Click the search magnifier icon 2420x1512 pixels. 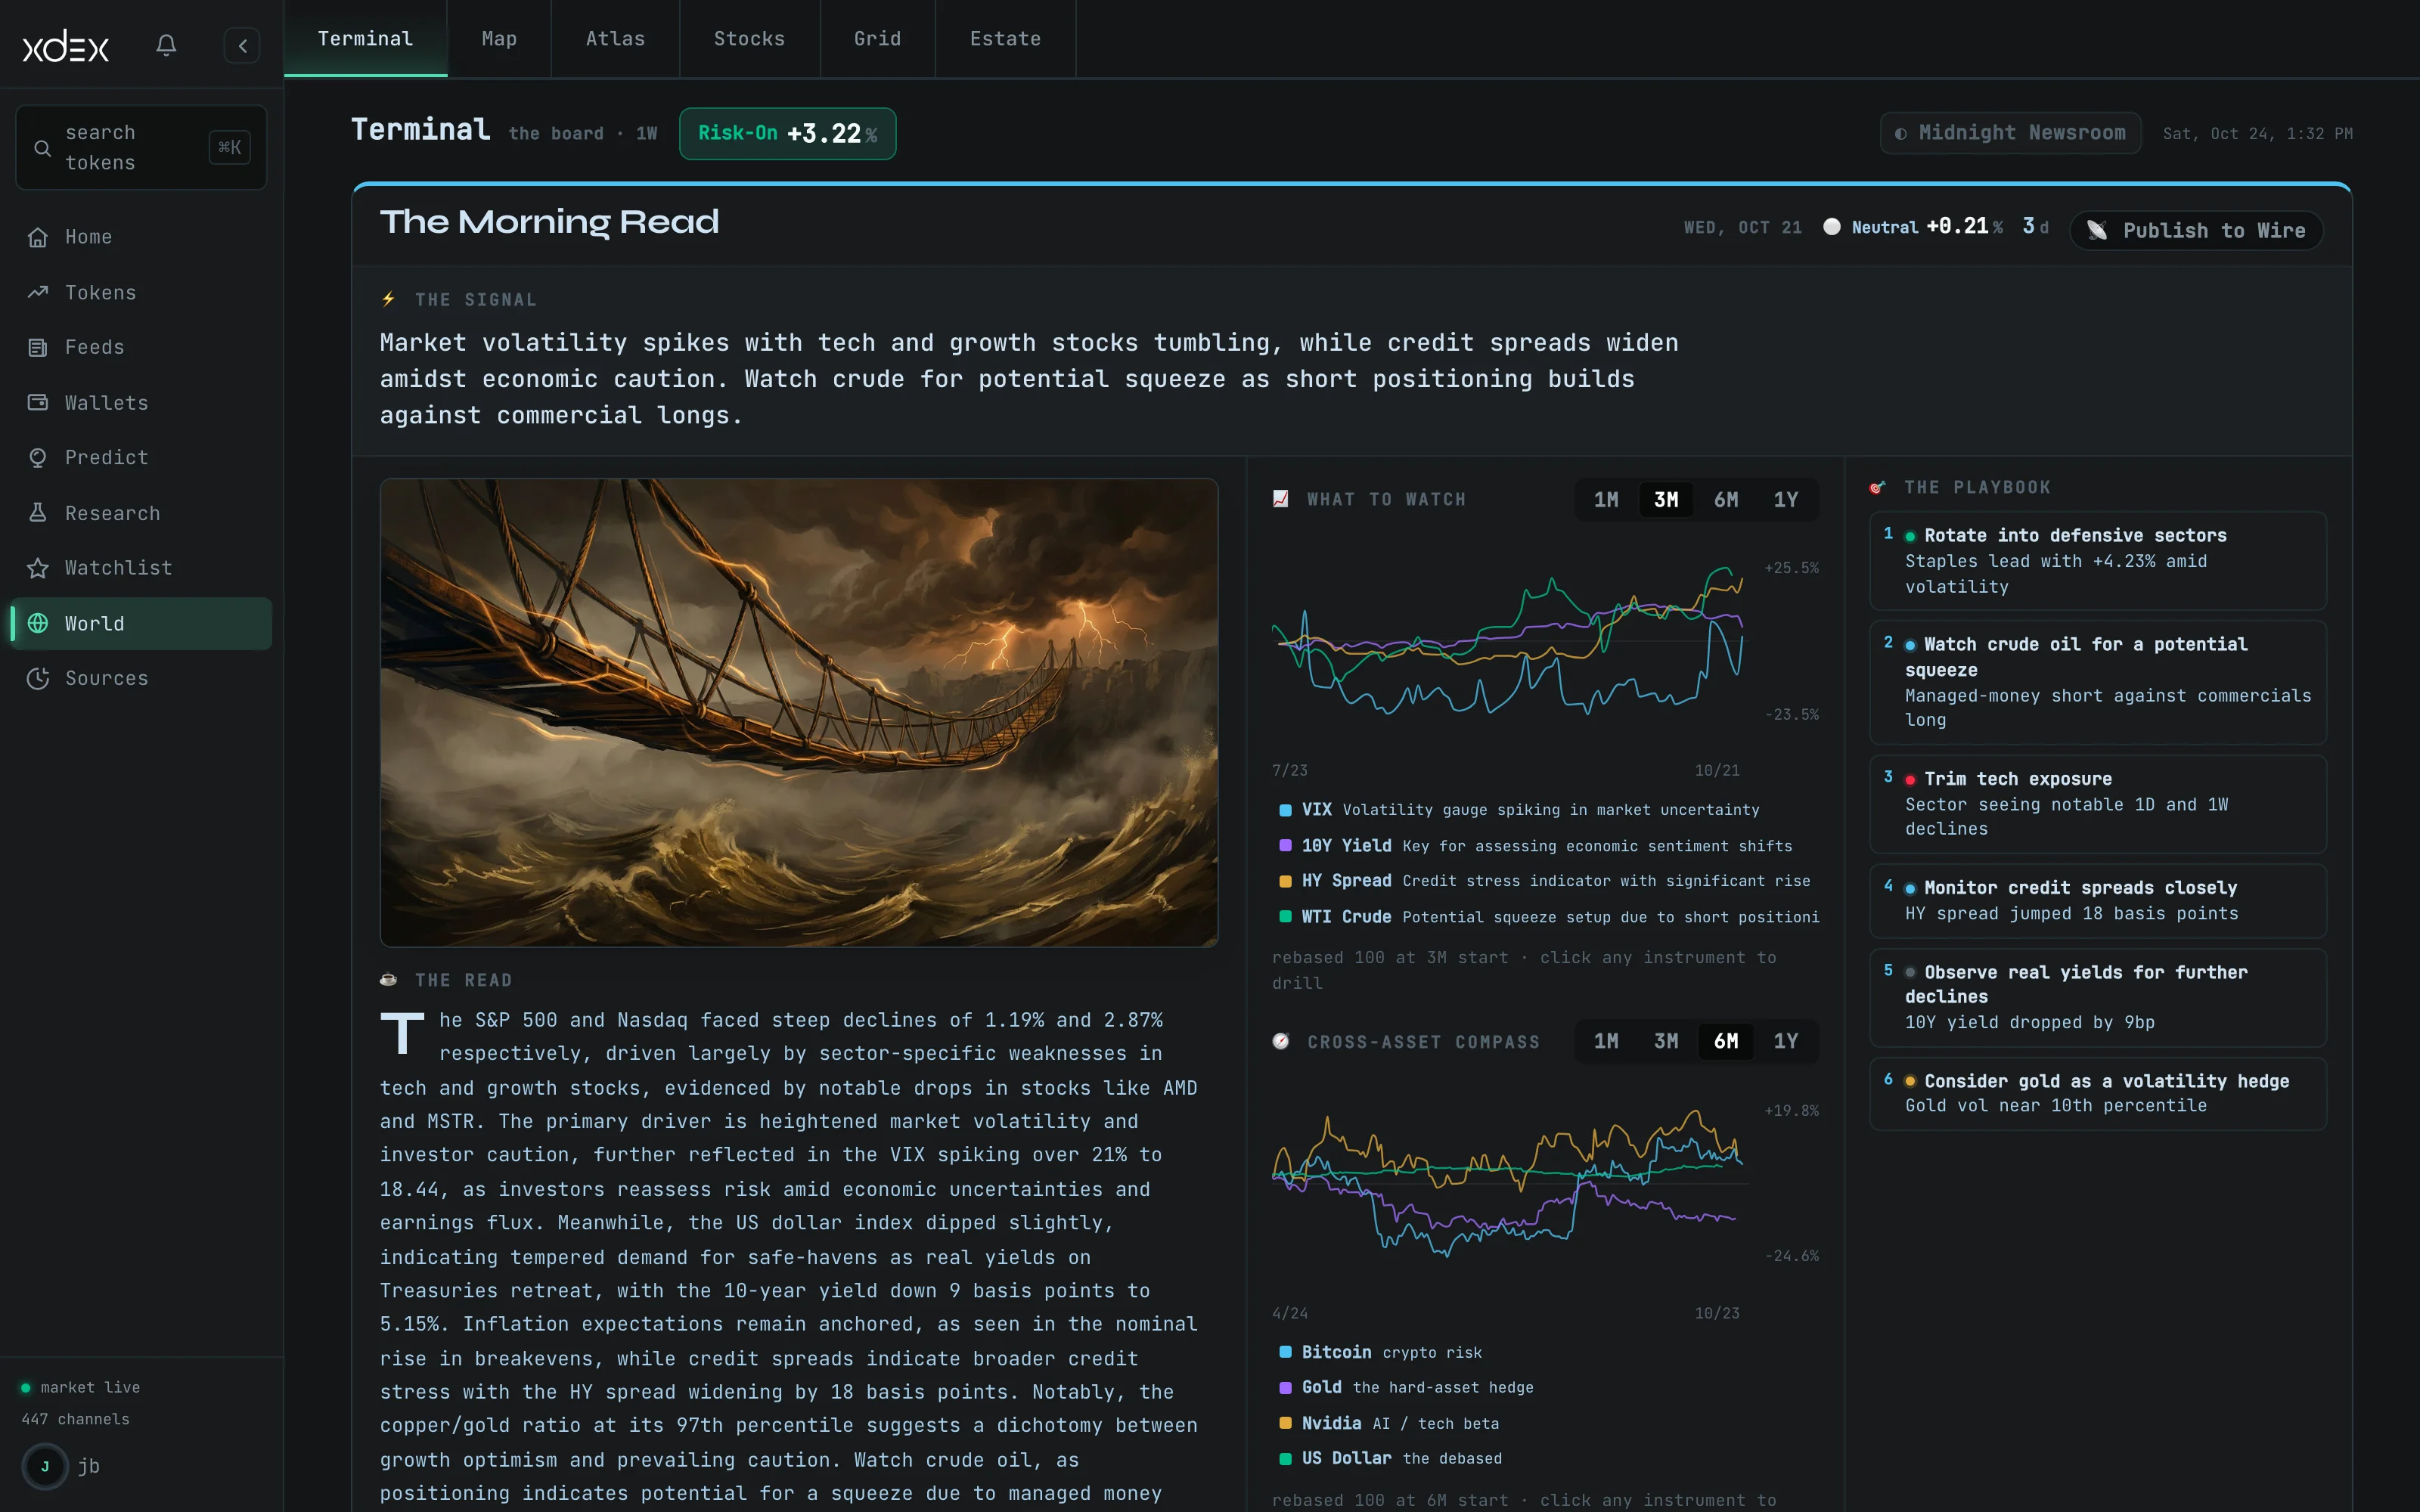click(x=42, y=148)
